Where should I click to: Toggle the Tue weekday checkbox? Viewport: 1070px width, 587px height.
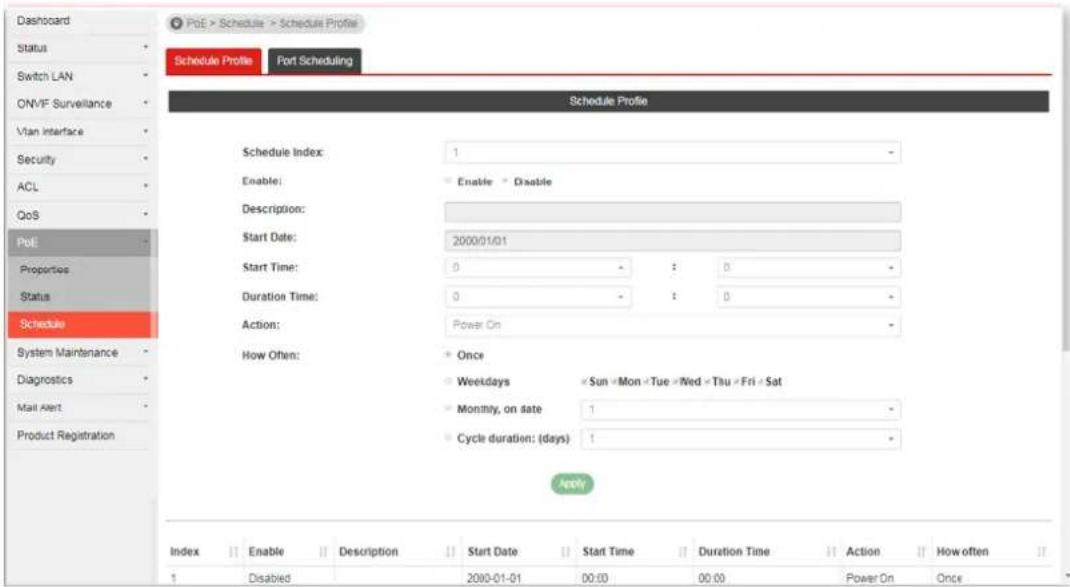pyautogui.click(x=646, y=382)
